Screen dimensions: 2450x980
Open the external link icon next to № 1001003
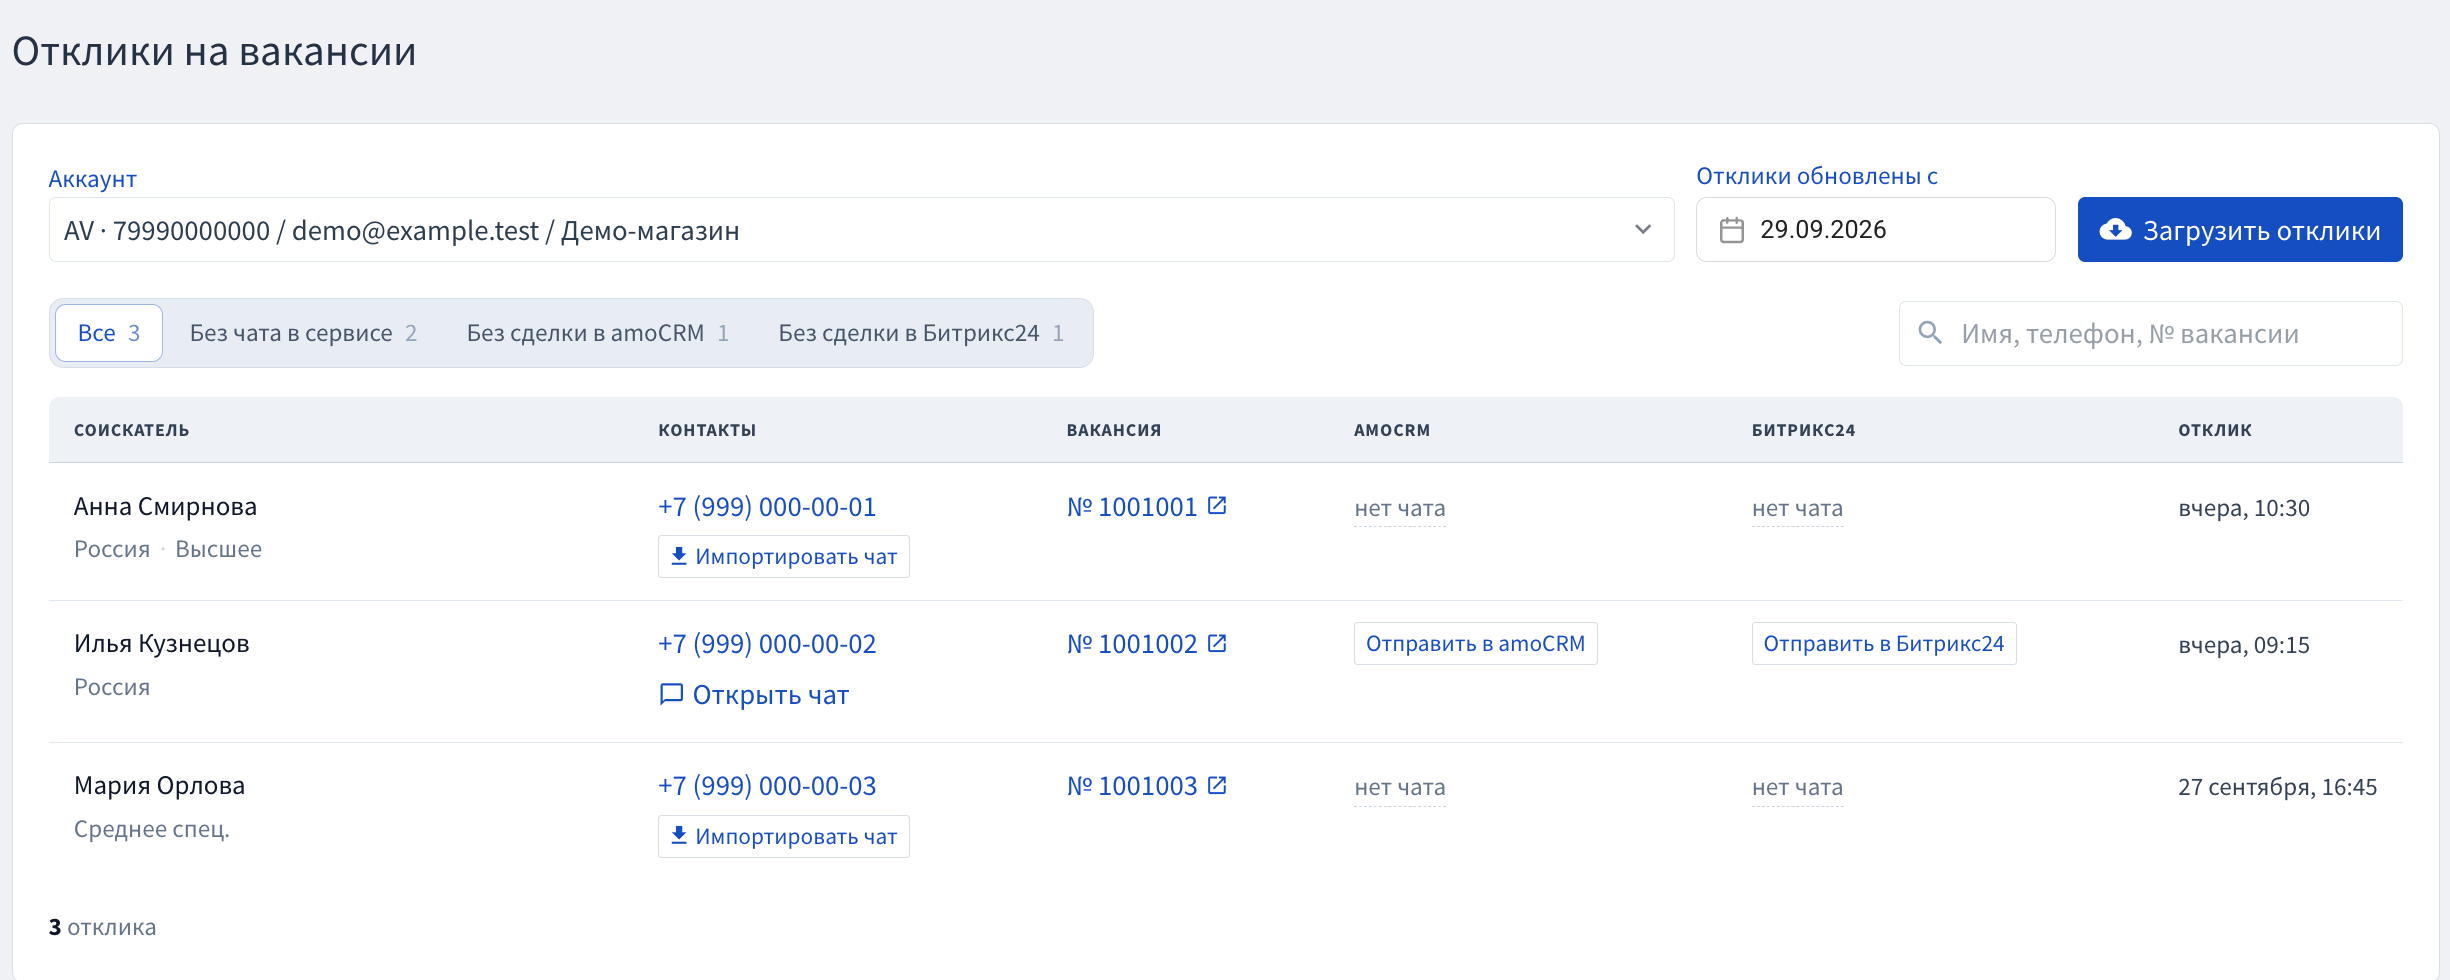(1217, 785)
